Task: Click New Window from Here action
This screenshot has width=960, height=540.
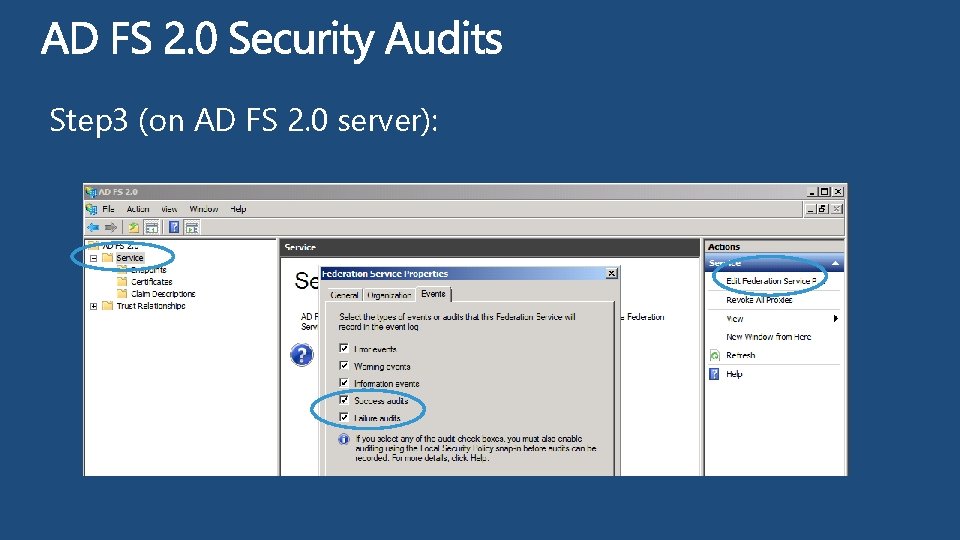Action: point(768,337)
